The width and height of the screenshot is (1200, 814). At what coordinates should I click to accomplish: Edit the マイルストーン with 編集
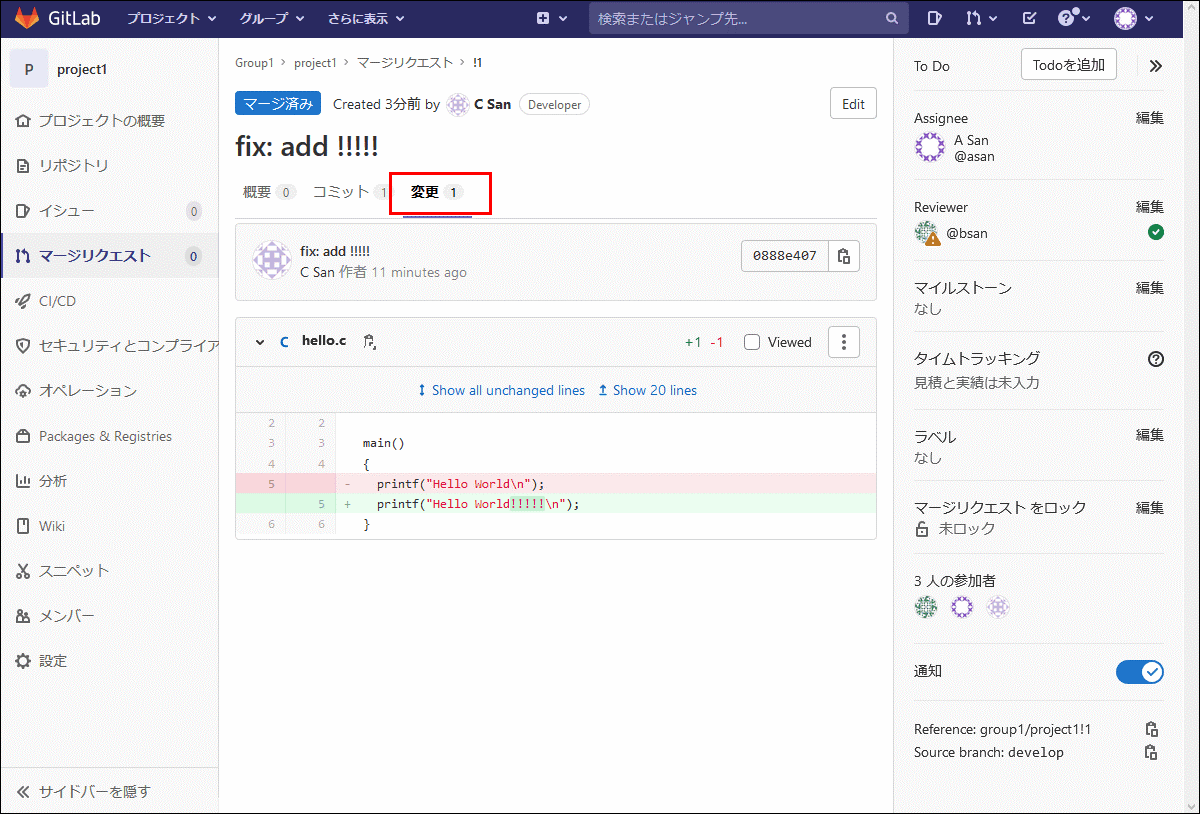(1150, 287)
